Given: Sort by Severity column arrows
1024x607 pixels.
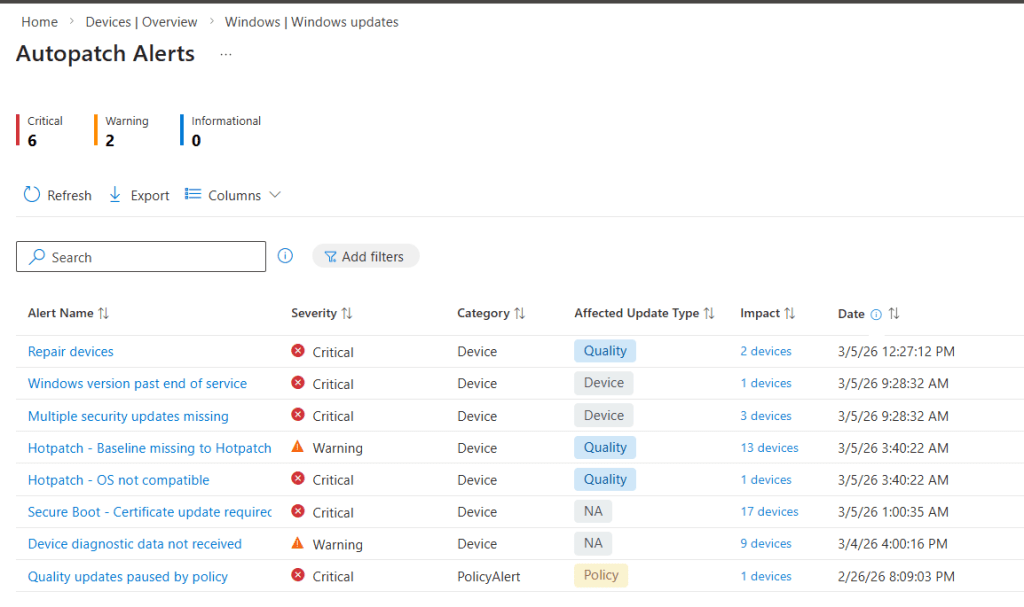Looking at the screenshot, I should 347,314.
